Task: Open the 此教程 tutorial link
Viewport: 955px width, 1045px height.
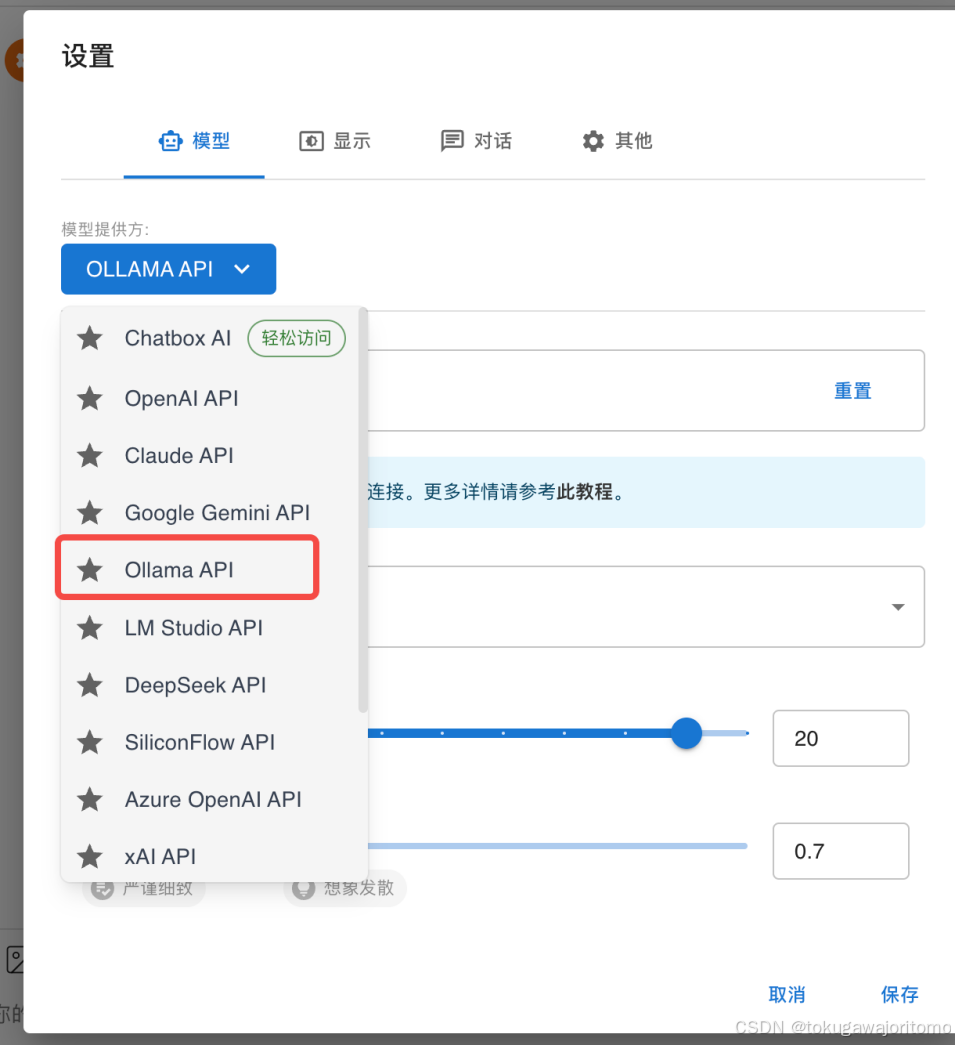Action: pyautogui.click(x=584, y=493)
